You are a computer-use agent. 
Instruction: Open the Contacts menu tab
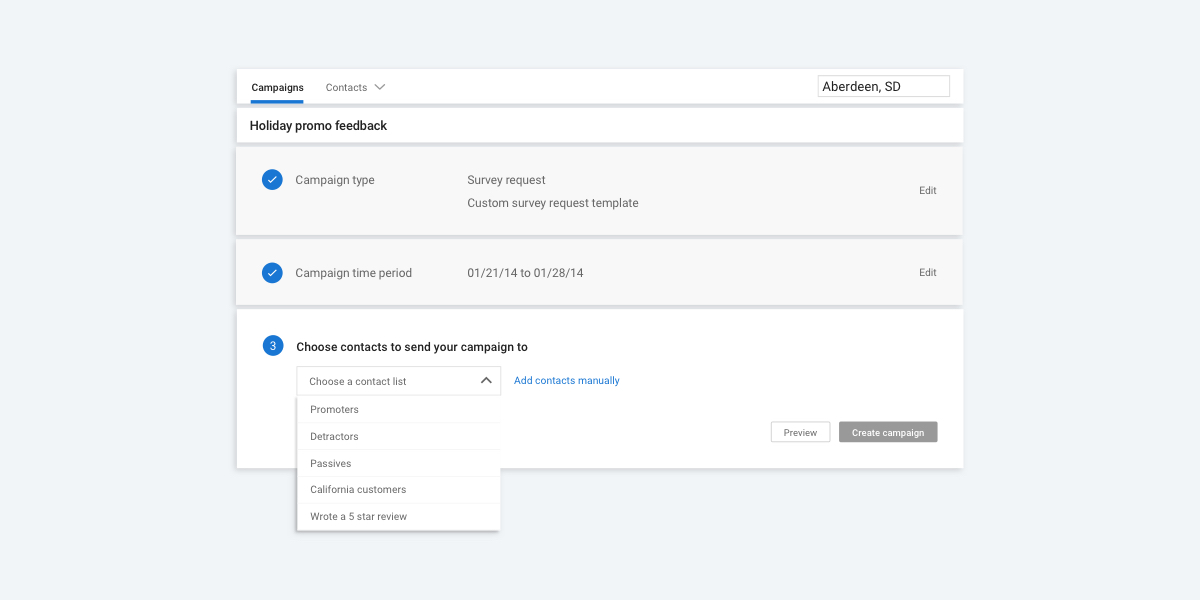346,87
